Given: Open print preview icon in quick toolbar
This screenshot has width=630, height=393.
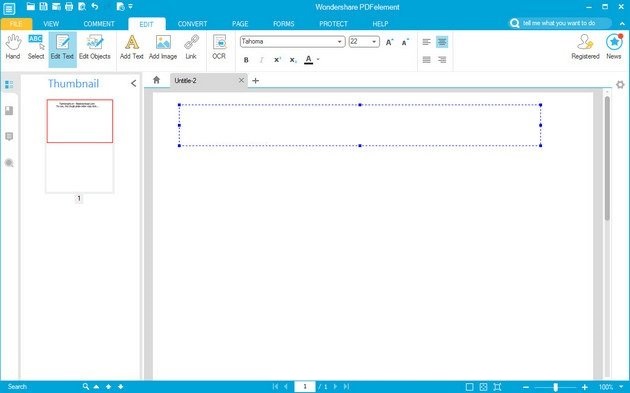Looking at the screenshot, I should coord(82,6).
